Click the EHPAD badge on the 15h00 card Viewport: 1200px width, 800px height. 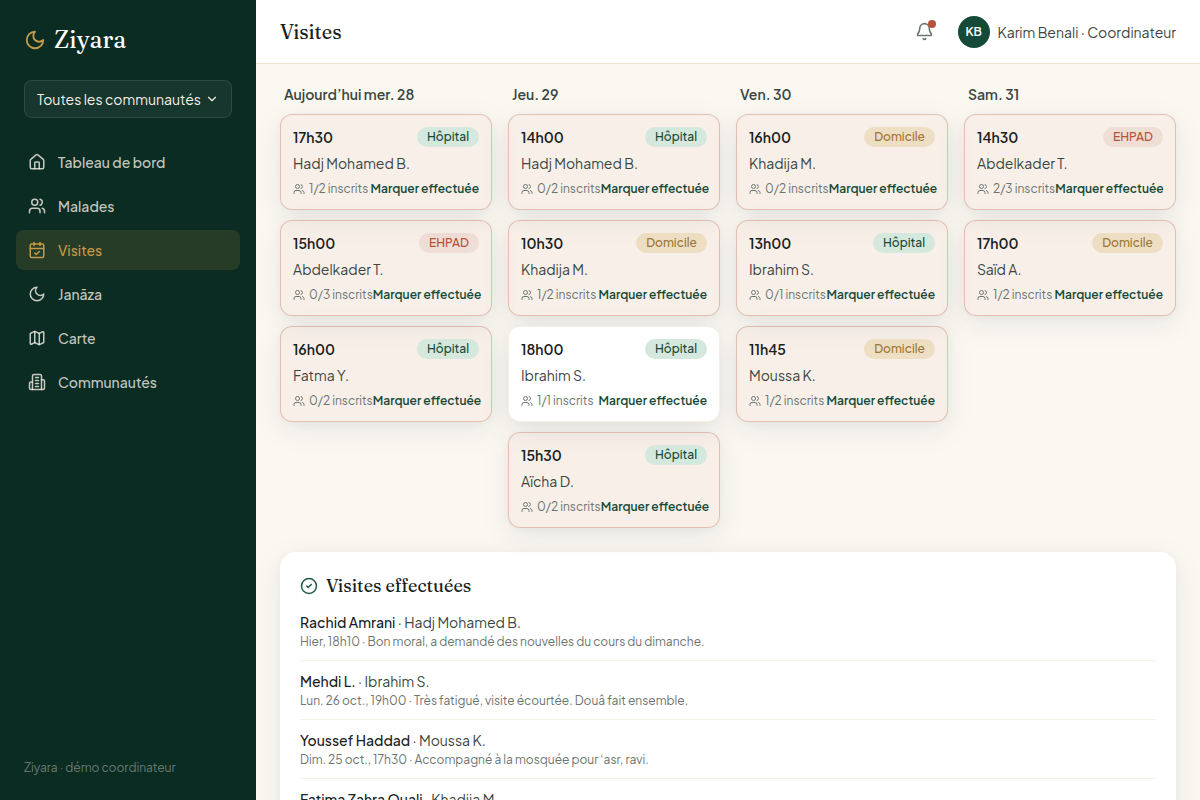(x=449, y=243)
